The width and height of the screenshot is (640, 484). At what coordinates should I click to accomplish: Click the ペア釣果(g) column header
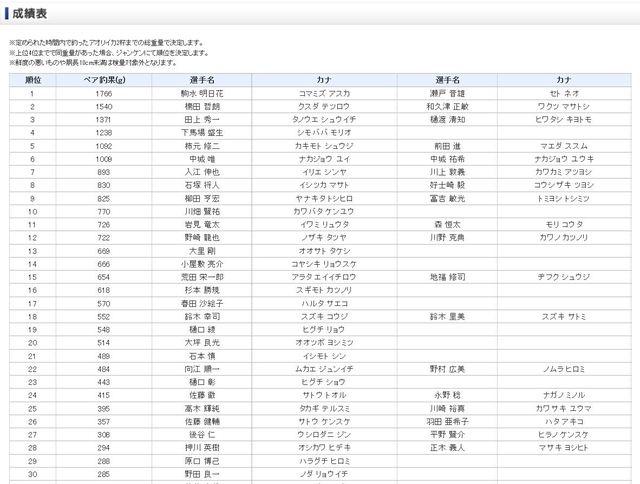tap(104, 78)
